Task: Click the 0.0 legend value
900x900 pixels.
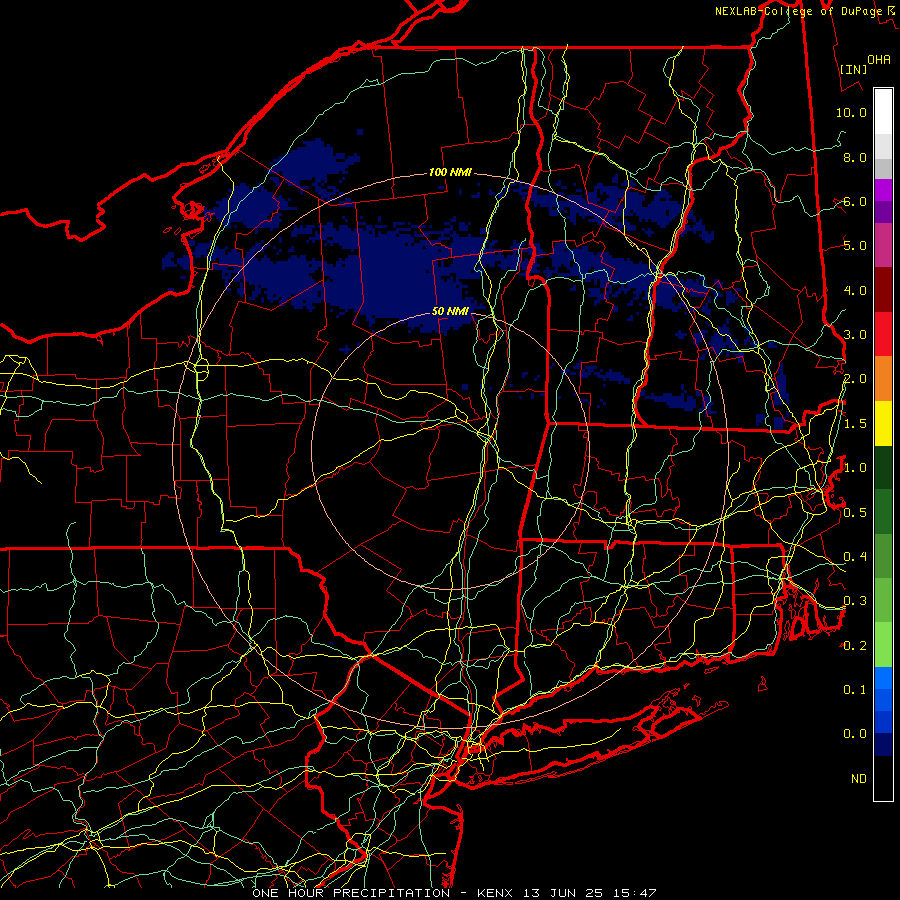Action: click(855, 734)
